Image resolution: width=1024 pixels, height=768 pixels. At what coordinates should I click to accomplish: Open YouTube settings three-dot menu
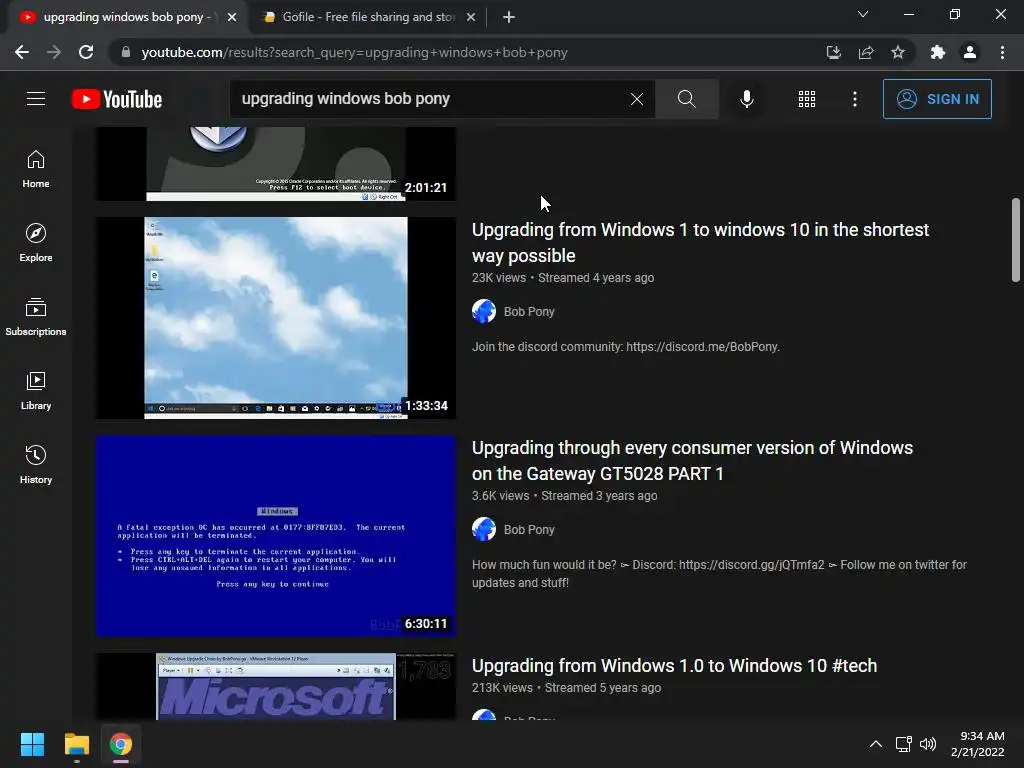[x=855, y=99]
